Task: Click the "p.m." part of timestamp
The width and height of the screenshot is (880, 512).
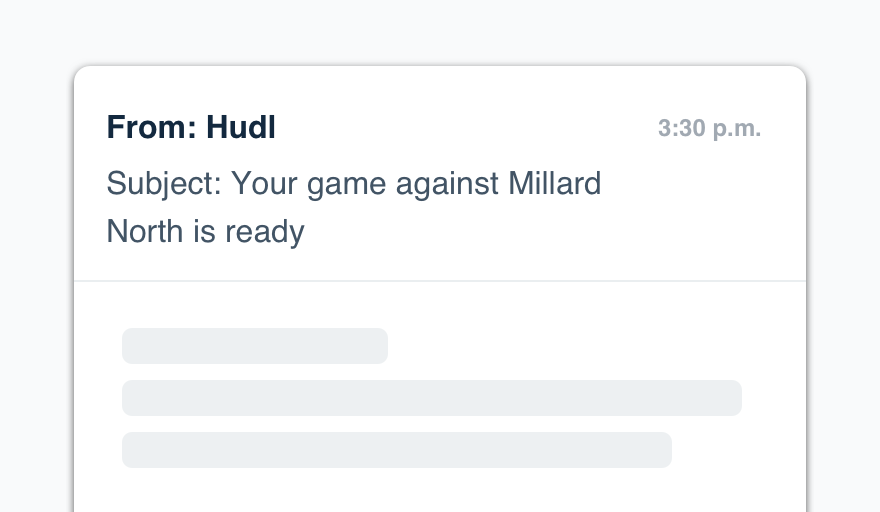Action: 737,129
